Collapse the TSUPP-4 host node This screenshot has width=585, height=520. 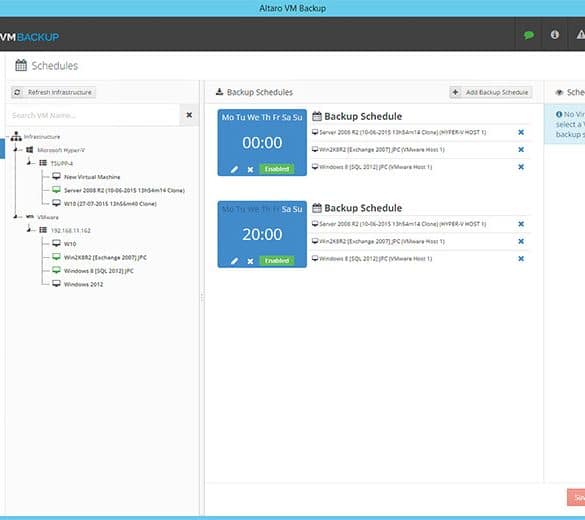point(29,163)
